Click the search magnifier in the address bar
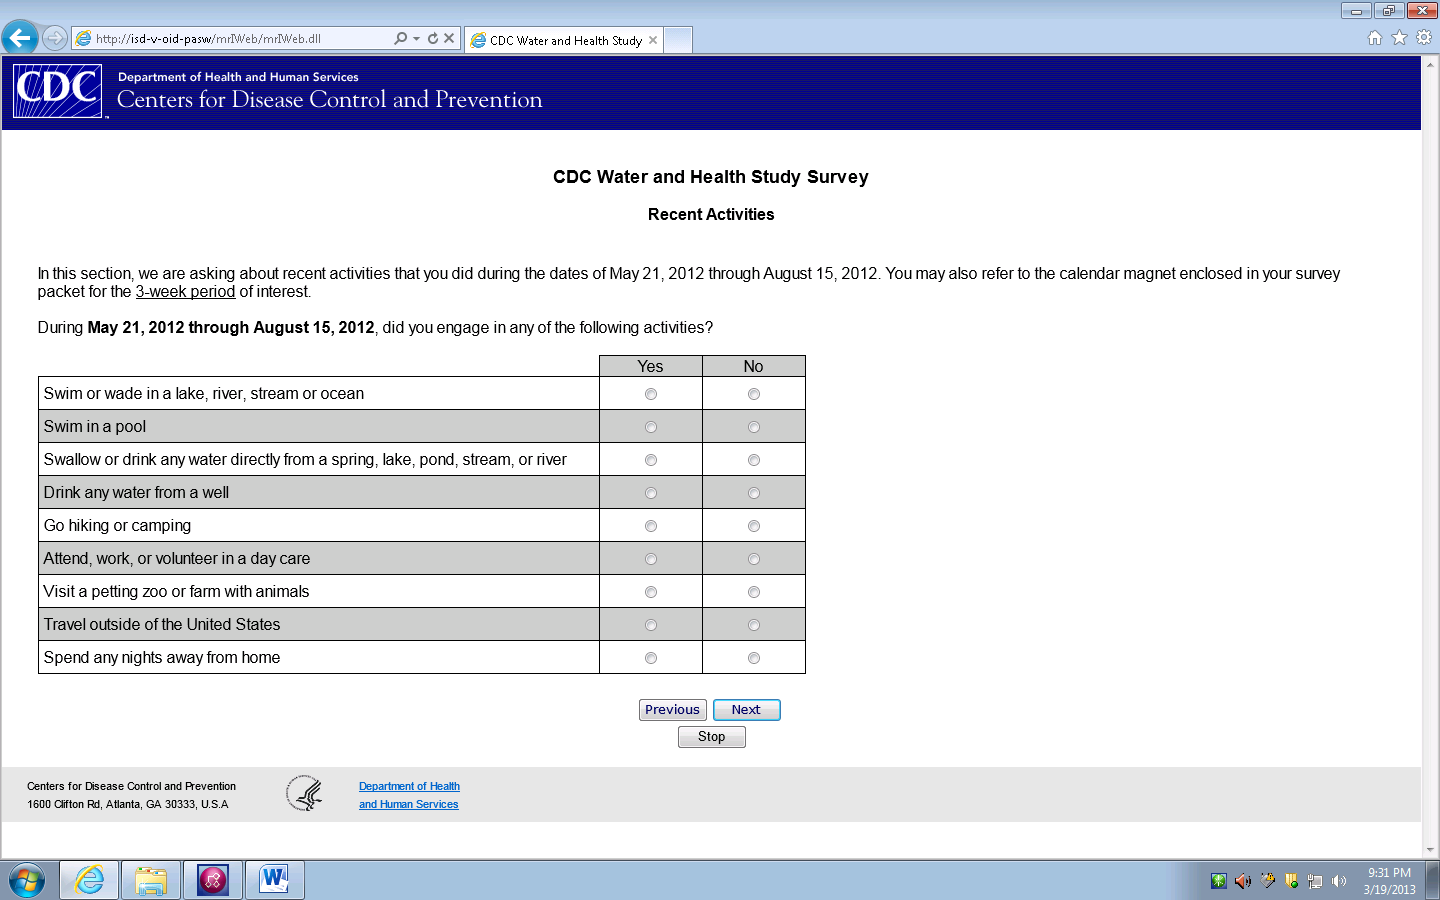 [x=401, y=38]
